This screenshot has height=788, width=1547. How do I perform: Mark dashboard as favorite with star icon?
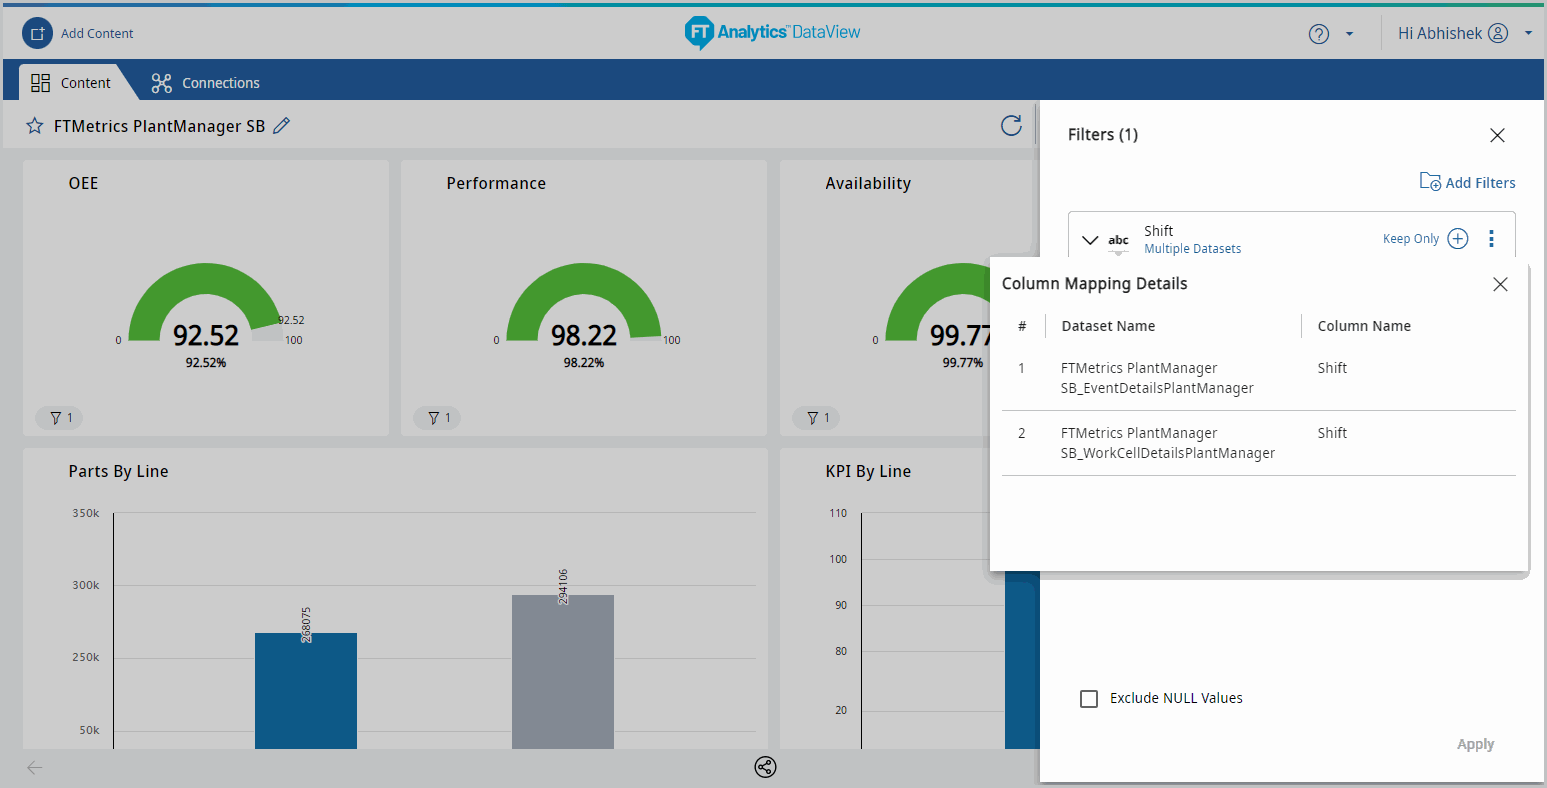point(35,126)
